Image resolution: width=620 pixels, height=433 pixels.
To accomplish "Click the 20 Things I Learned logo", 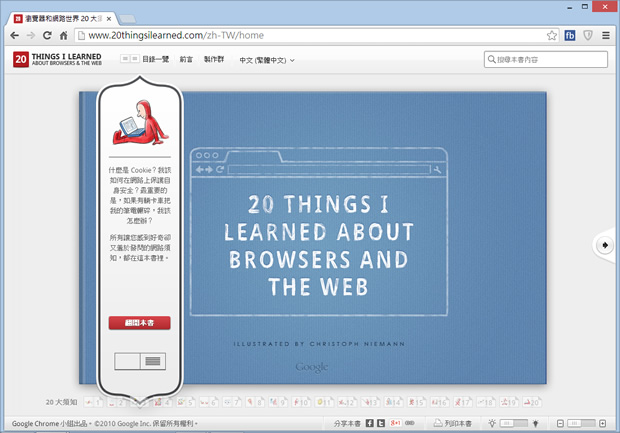I will click(58, 60).
